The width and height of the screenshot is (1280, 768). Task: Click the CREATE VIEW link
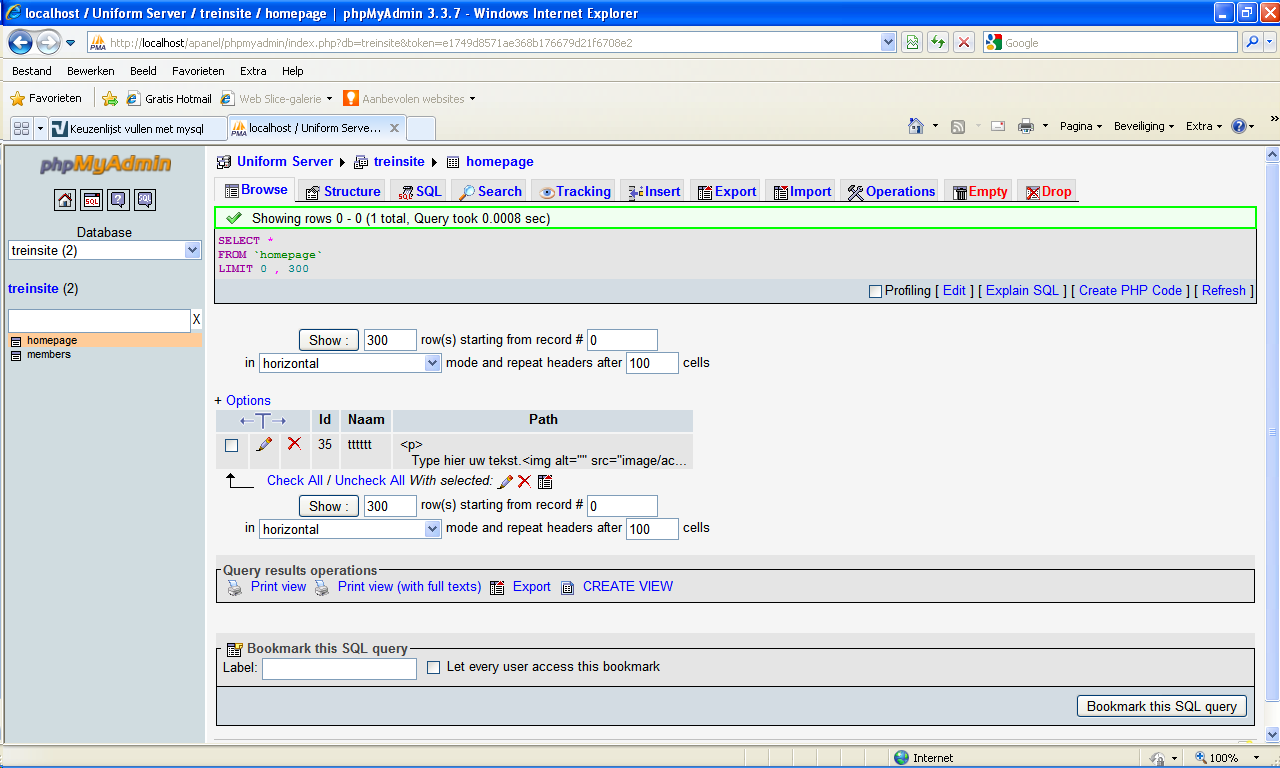(627, 587)
